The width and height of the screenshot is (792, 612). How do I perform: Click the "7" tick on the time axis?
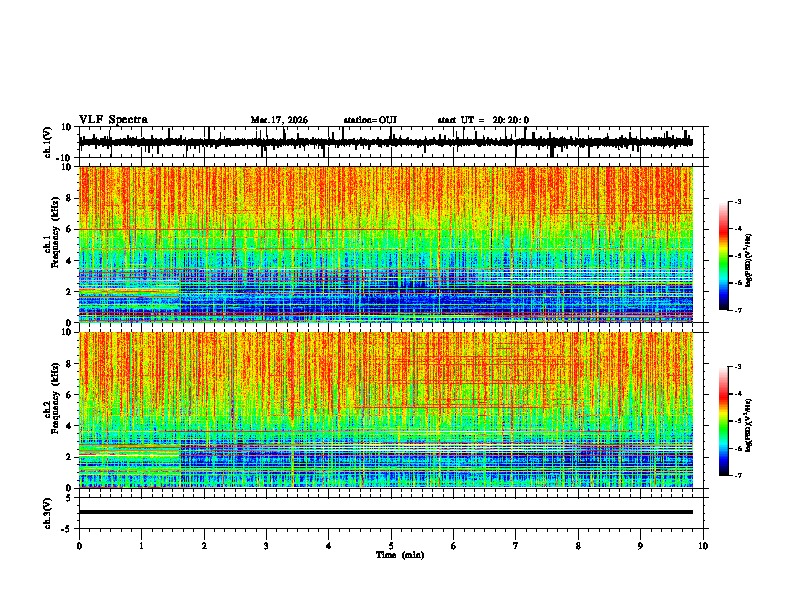[x=516, y=546]
